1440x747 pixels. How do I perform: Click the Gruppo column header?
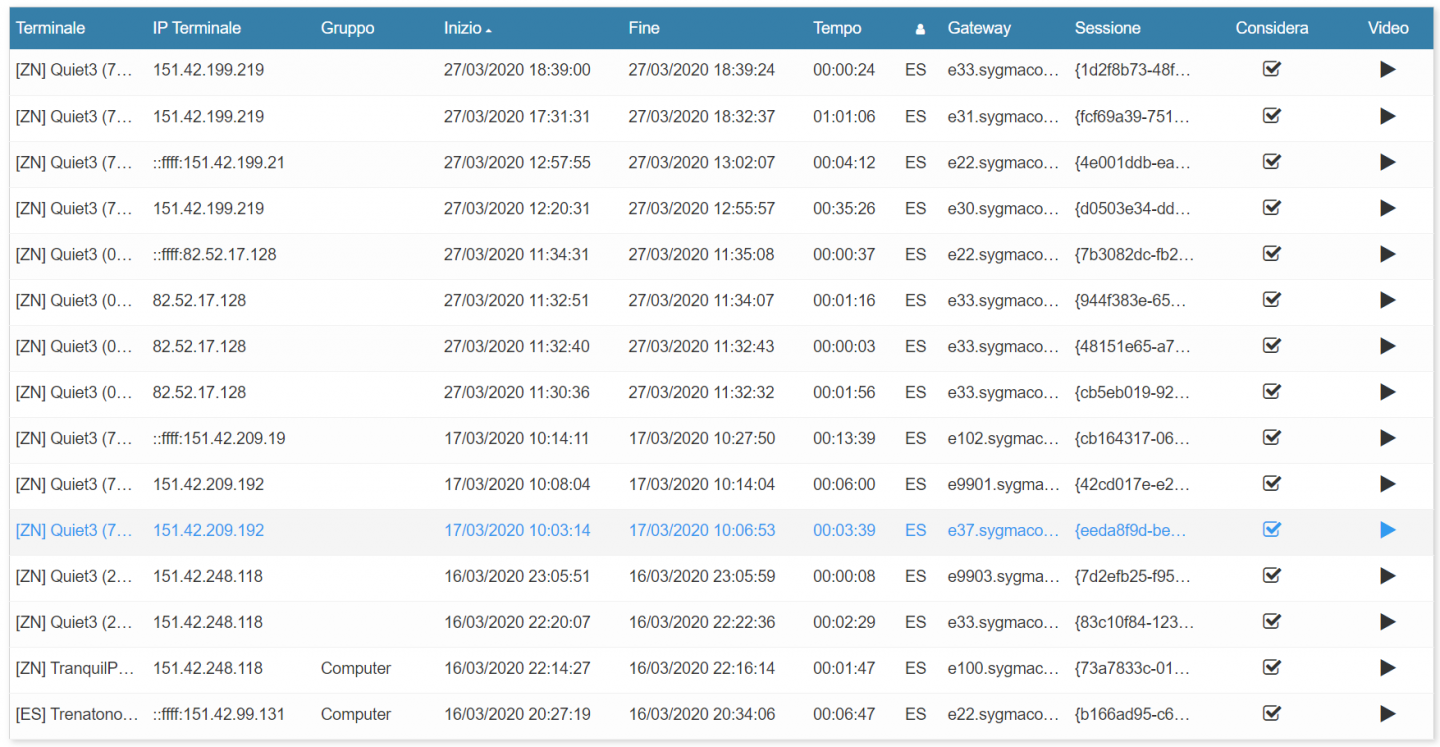[347, 29]
